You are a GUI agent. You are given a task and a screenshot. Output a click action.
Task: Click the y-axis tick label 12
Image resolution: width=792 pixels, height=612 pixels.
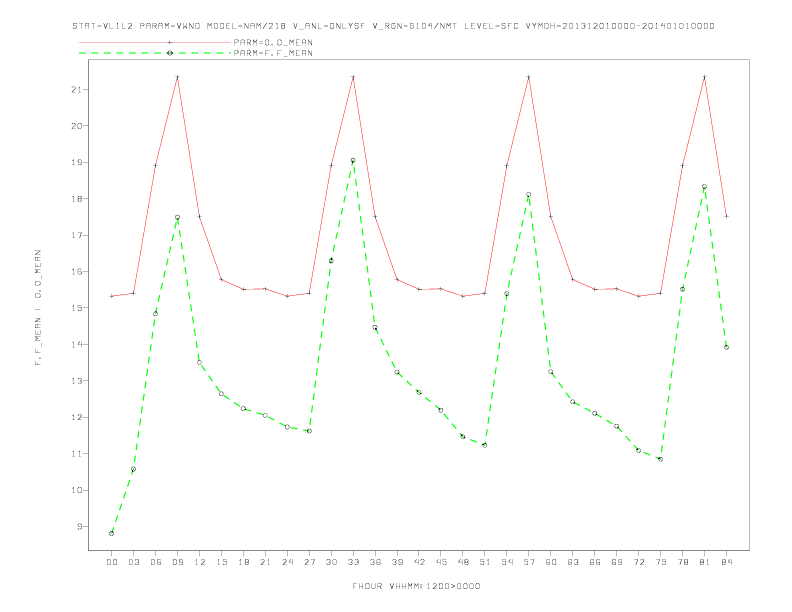pos(76,418)
